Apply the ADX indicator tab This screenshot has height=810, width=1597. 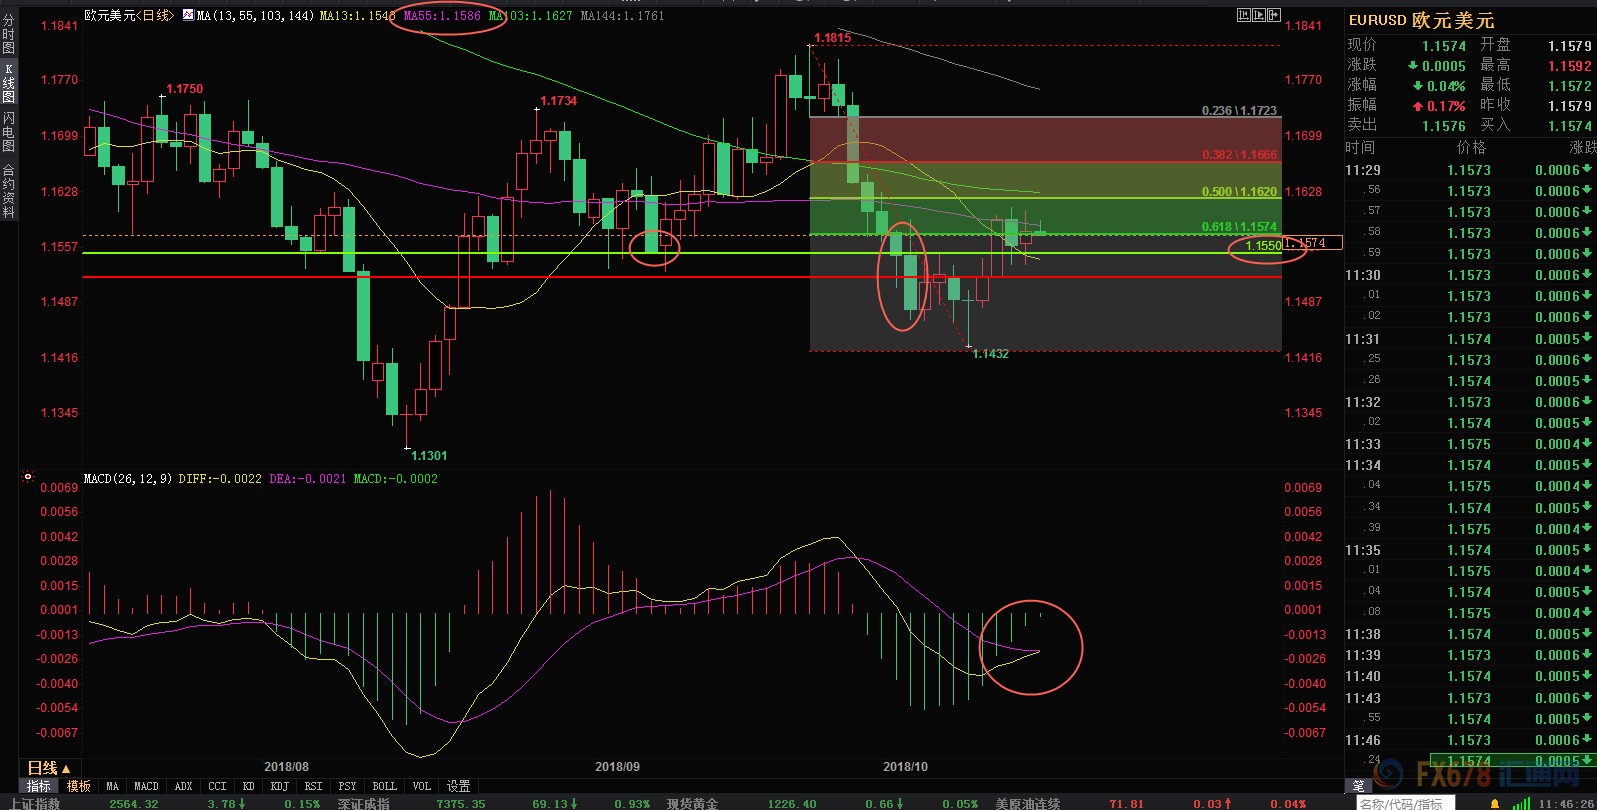tap(183, 786)
